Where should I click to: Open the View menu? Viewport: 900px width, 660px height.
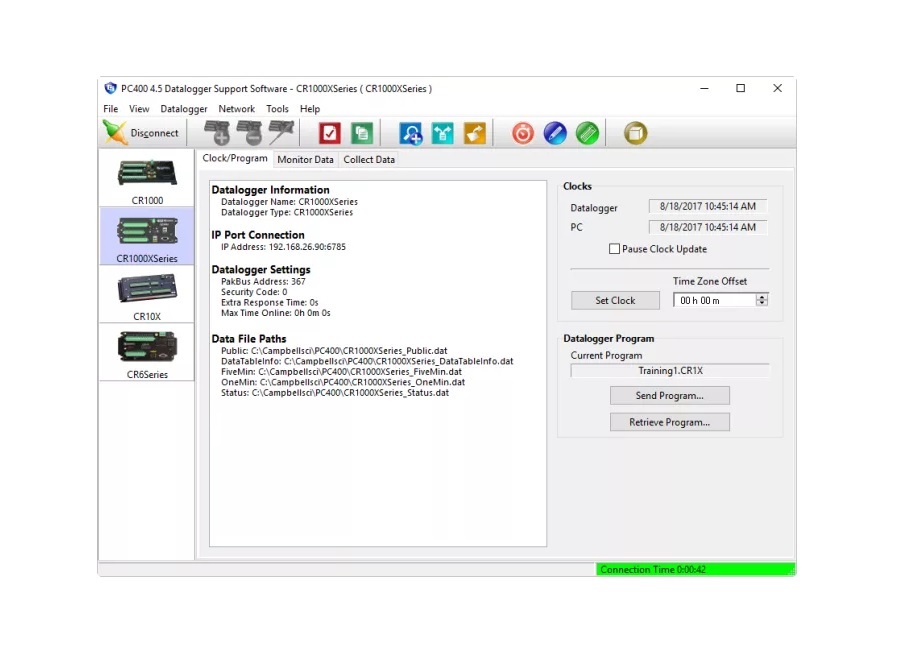pos(139,108)
